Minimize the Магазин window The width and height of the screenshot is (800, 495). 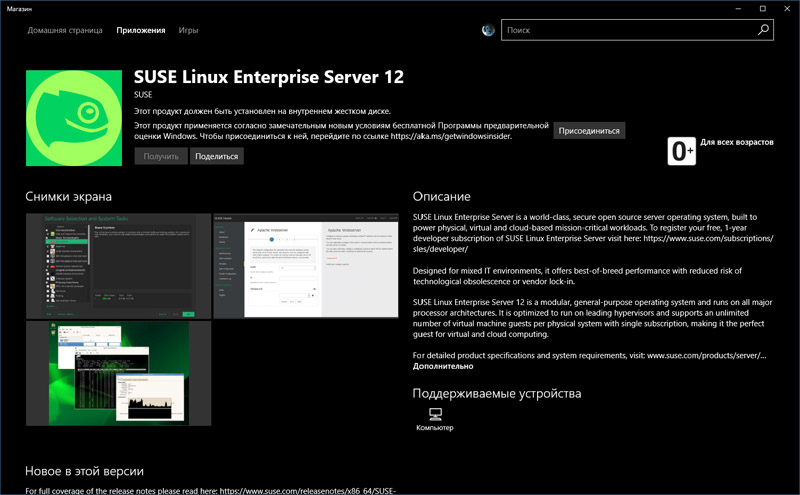(738, 9)
